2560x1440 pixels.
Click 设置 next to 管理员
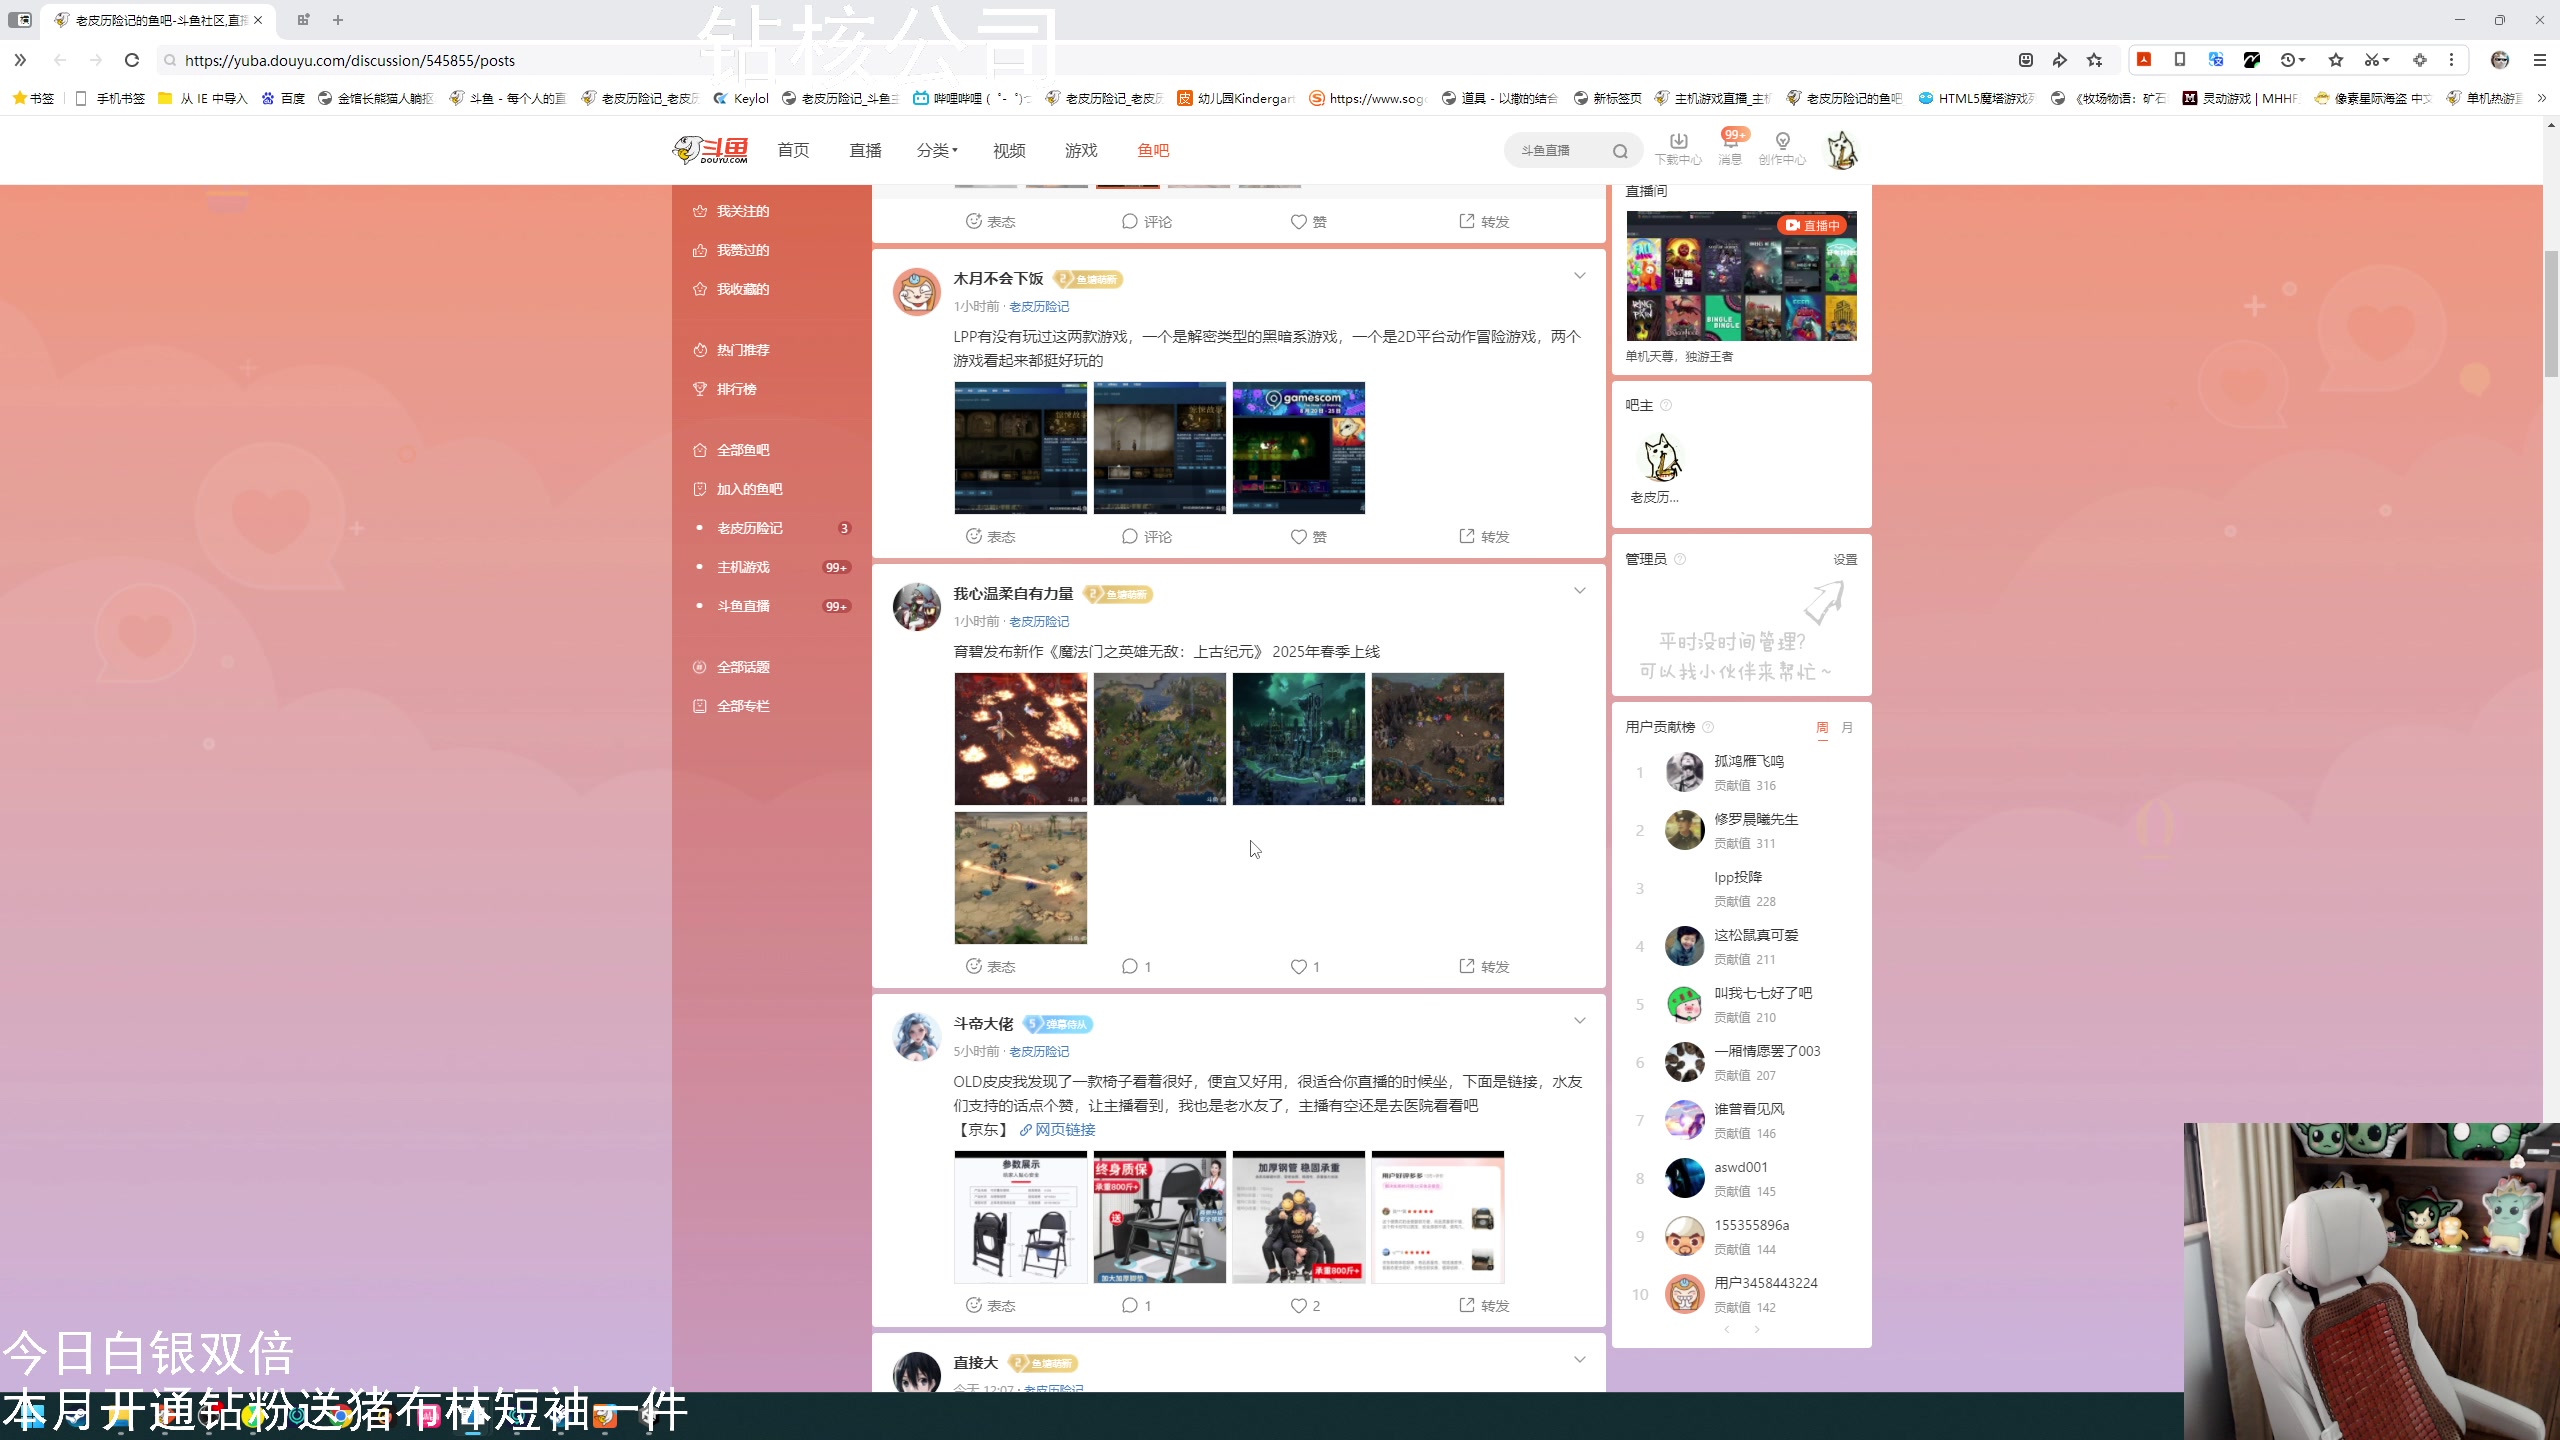tap(1845, 560)
